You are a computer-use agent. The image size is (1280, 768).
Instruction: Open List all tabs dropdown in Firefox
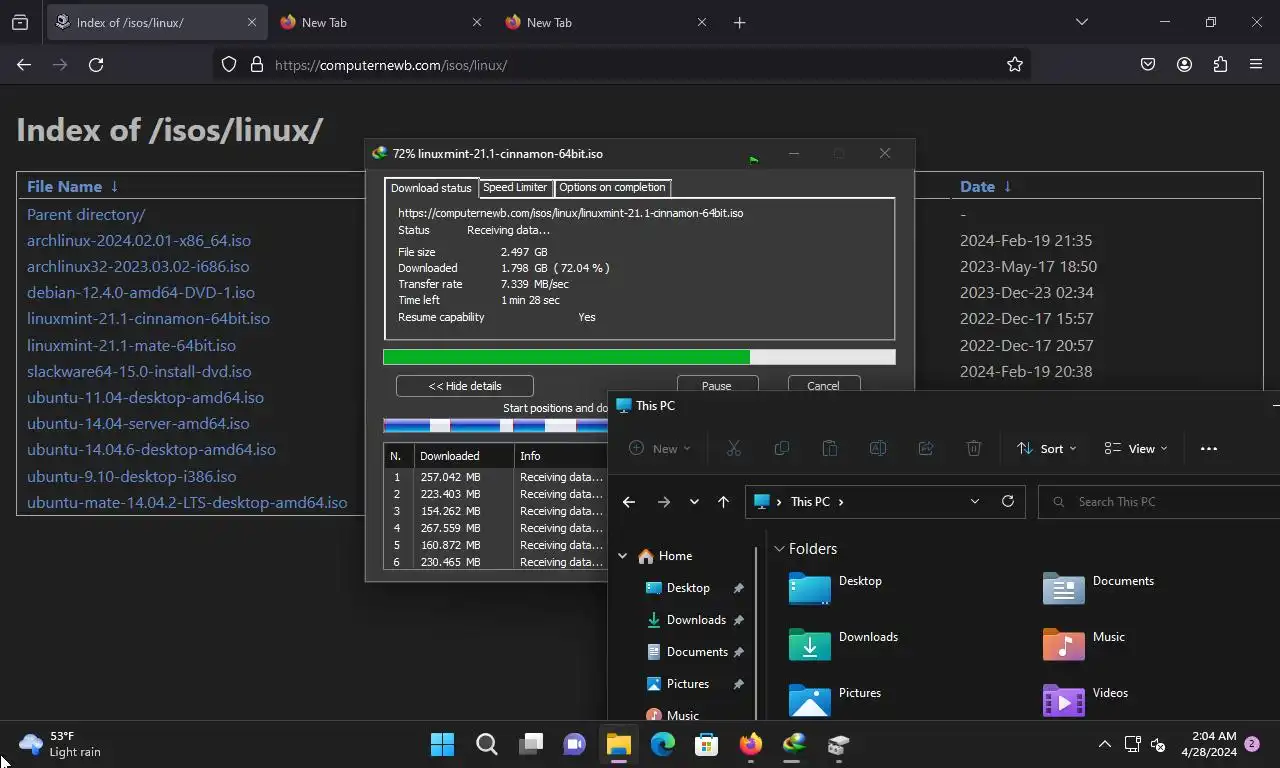click(x=1081, y=22)
